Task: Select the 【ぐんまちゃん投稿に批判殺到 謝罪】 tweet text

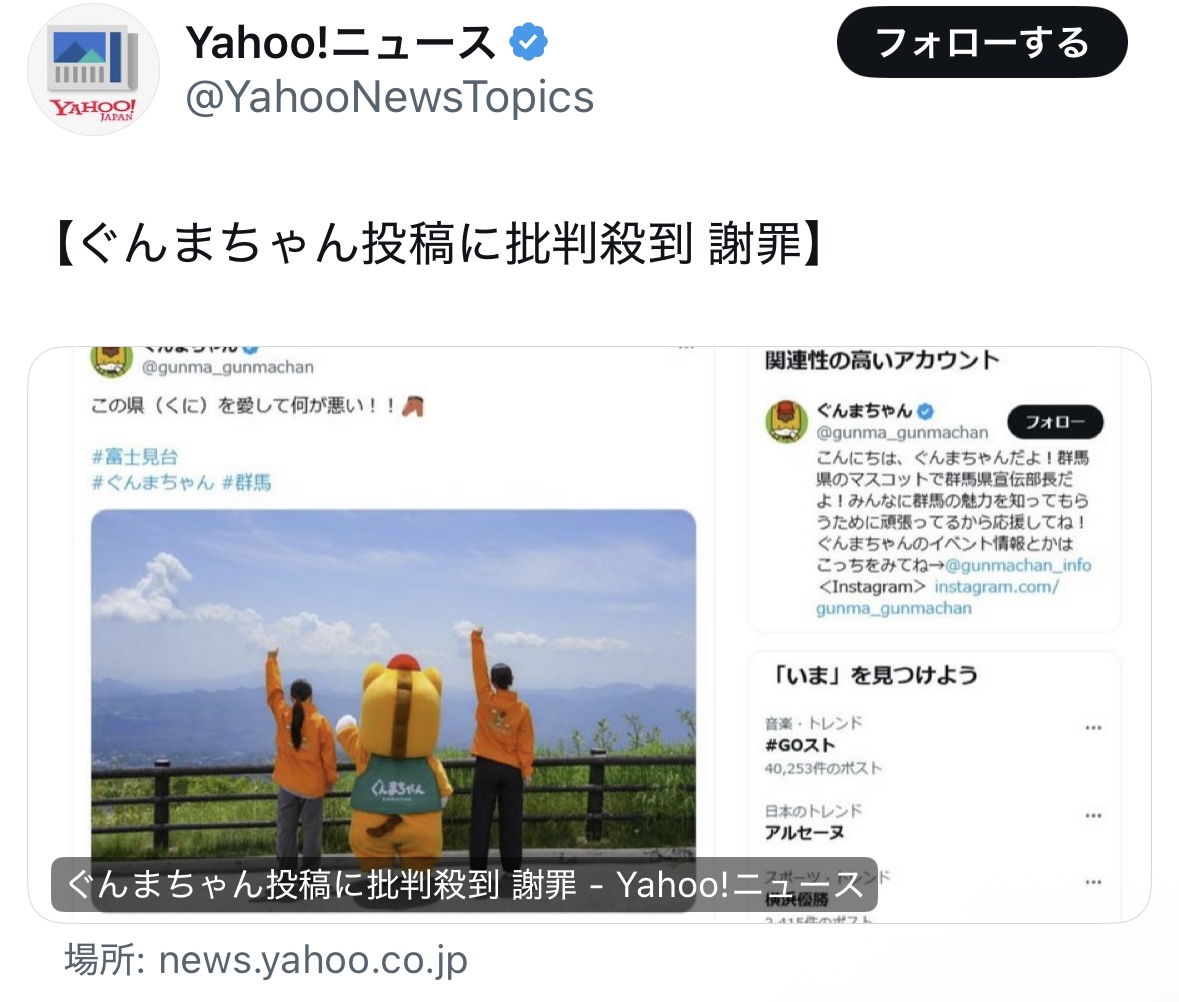Action: coord(438,244)
